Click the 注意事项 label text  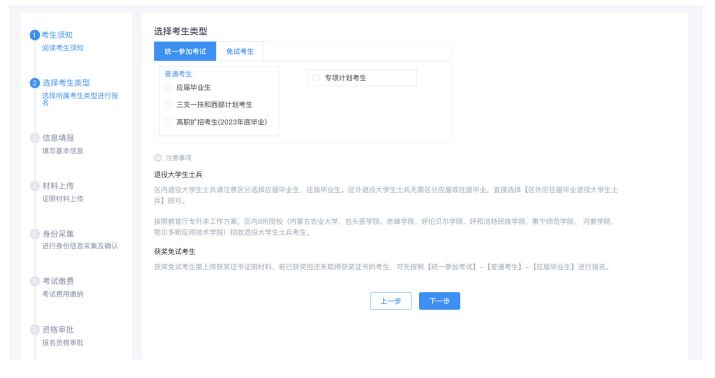tap(179, 158)
